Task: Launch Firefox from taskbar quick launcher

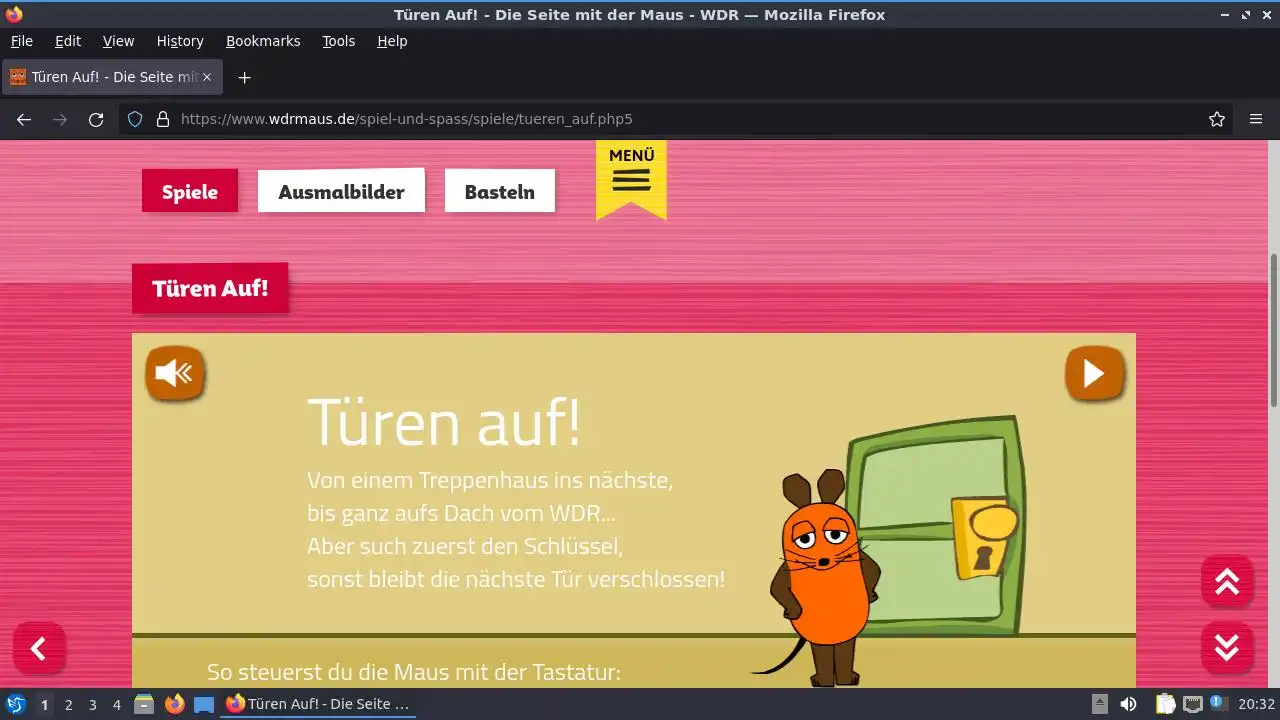Action: click(174, 704)
